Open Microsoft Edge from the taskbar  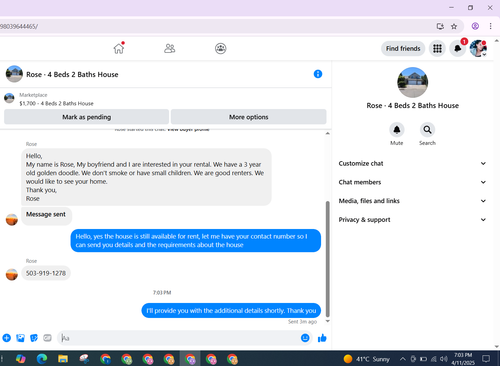pyautogui.click(x=42, y=359)
